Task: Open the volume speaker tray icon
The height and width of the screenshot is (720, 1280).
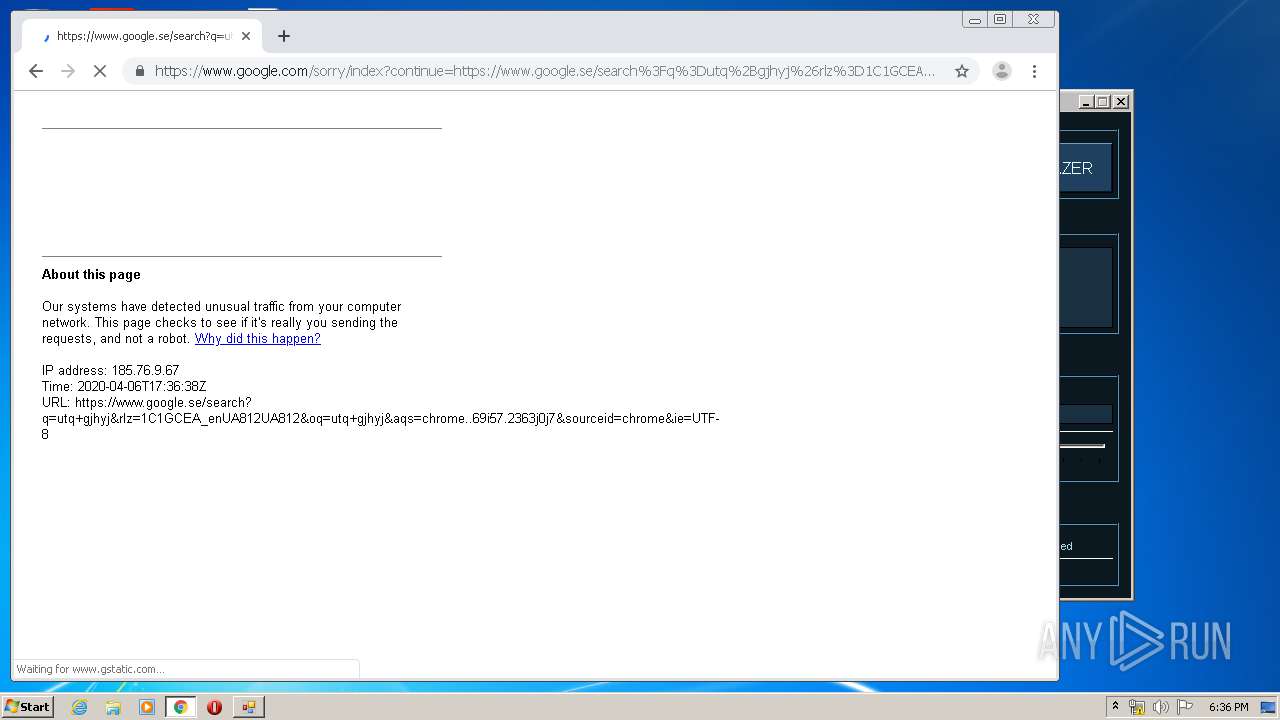Action: click(1161, 707)
